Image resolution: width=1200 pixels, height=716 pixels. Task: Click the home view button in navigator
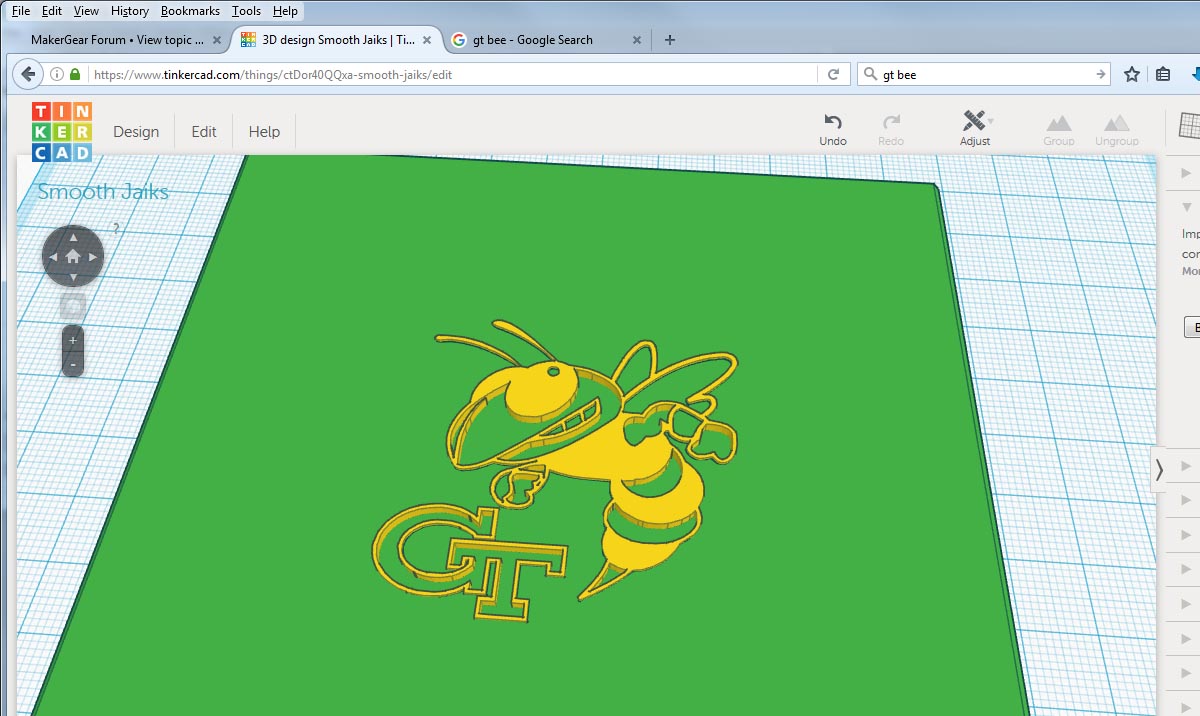(x=73, y=257)
